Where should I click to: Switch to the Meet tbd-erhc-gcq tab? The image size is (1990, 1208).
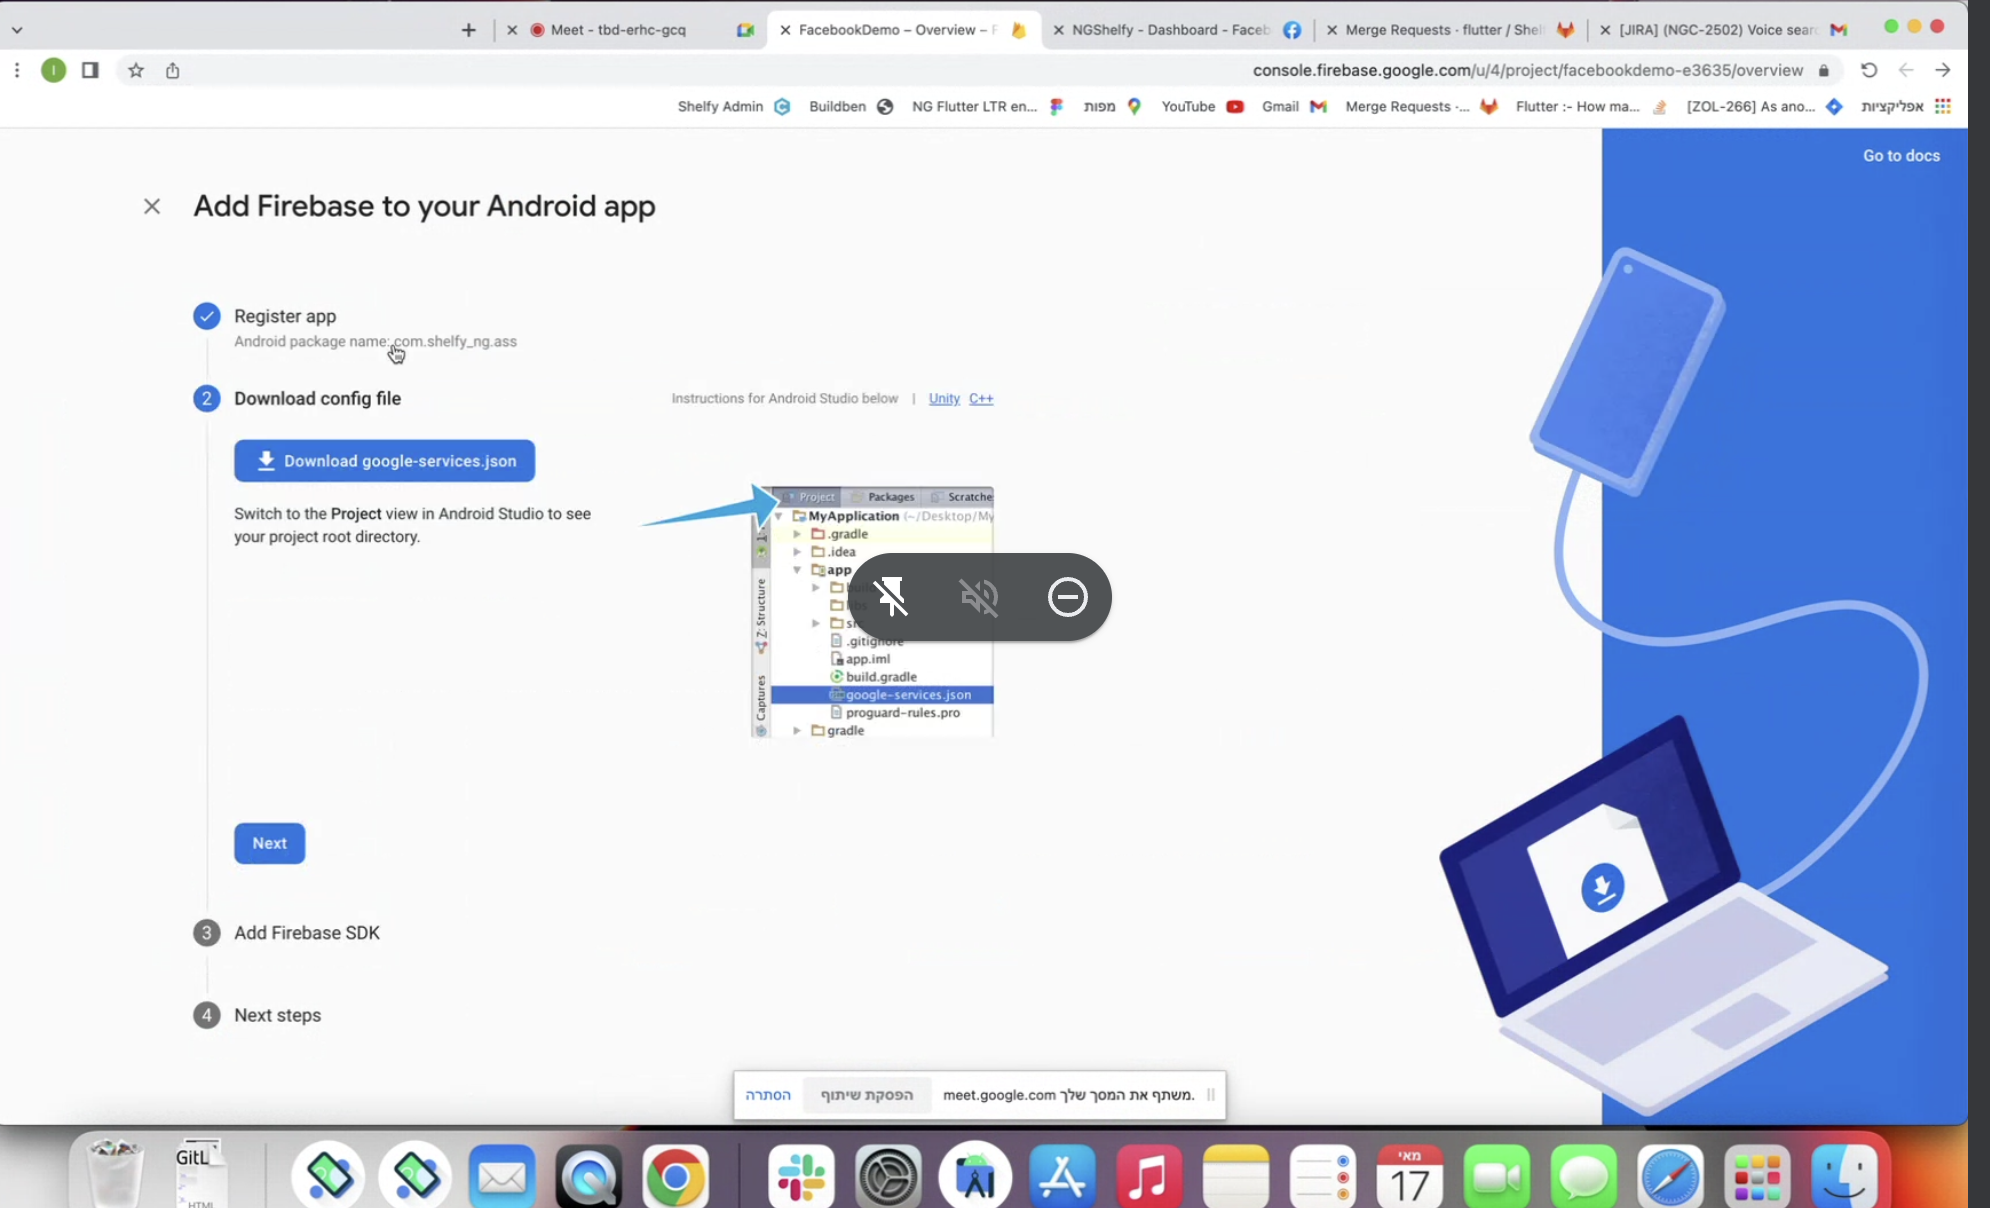tap(618, 30)
